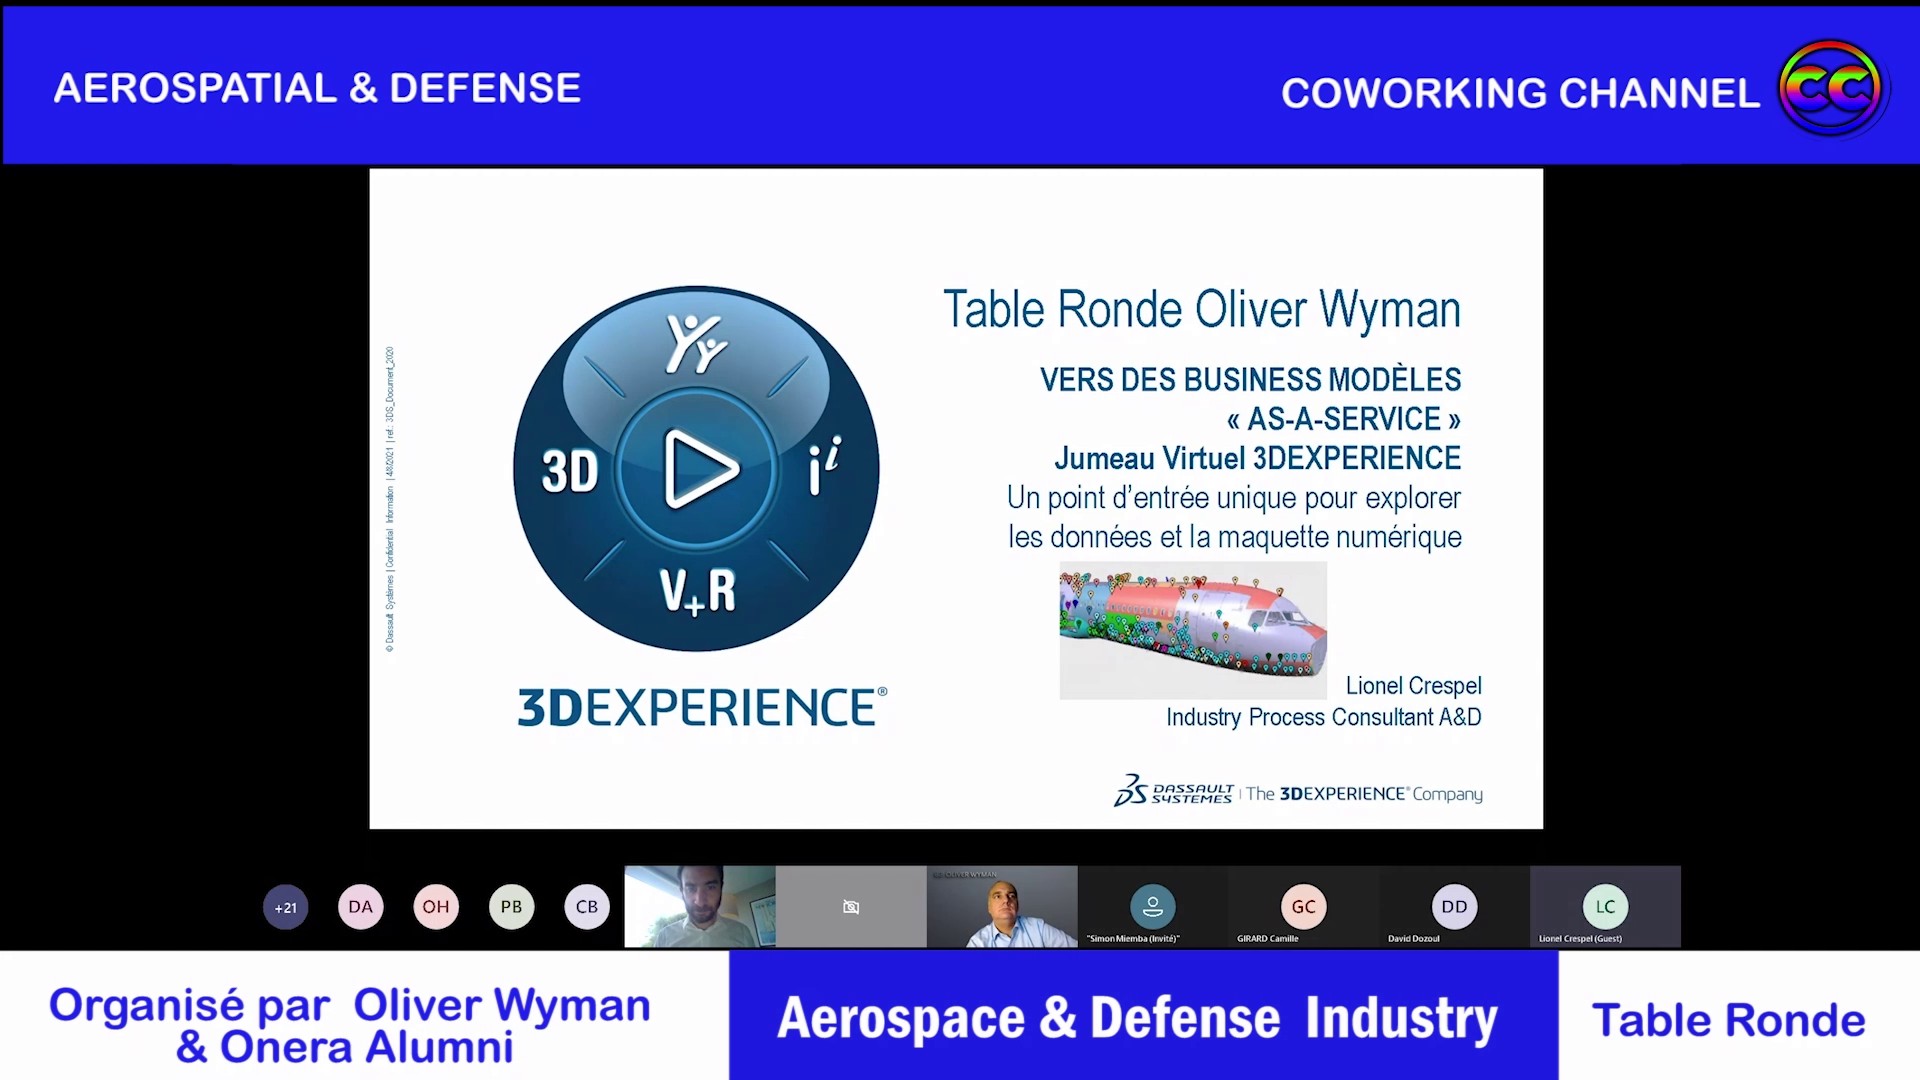1920x1080 pixels.
Task: Click the GC avatar of GIRARD Camille
Action: [1304, 907]
